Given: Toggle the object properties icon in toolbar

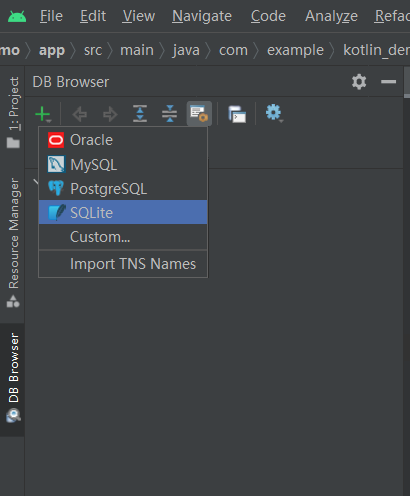Looking at the screenshot, I should point(199,114).
